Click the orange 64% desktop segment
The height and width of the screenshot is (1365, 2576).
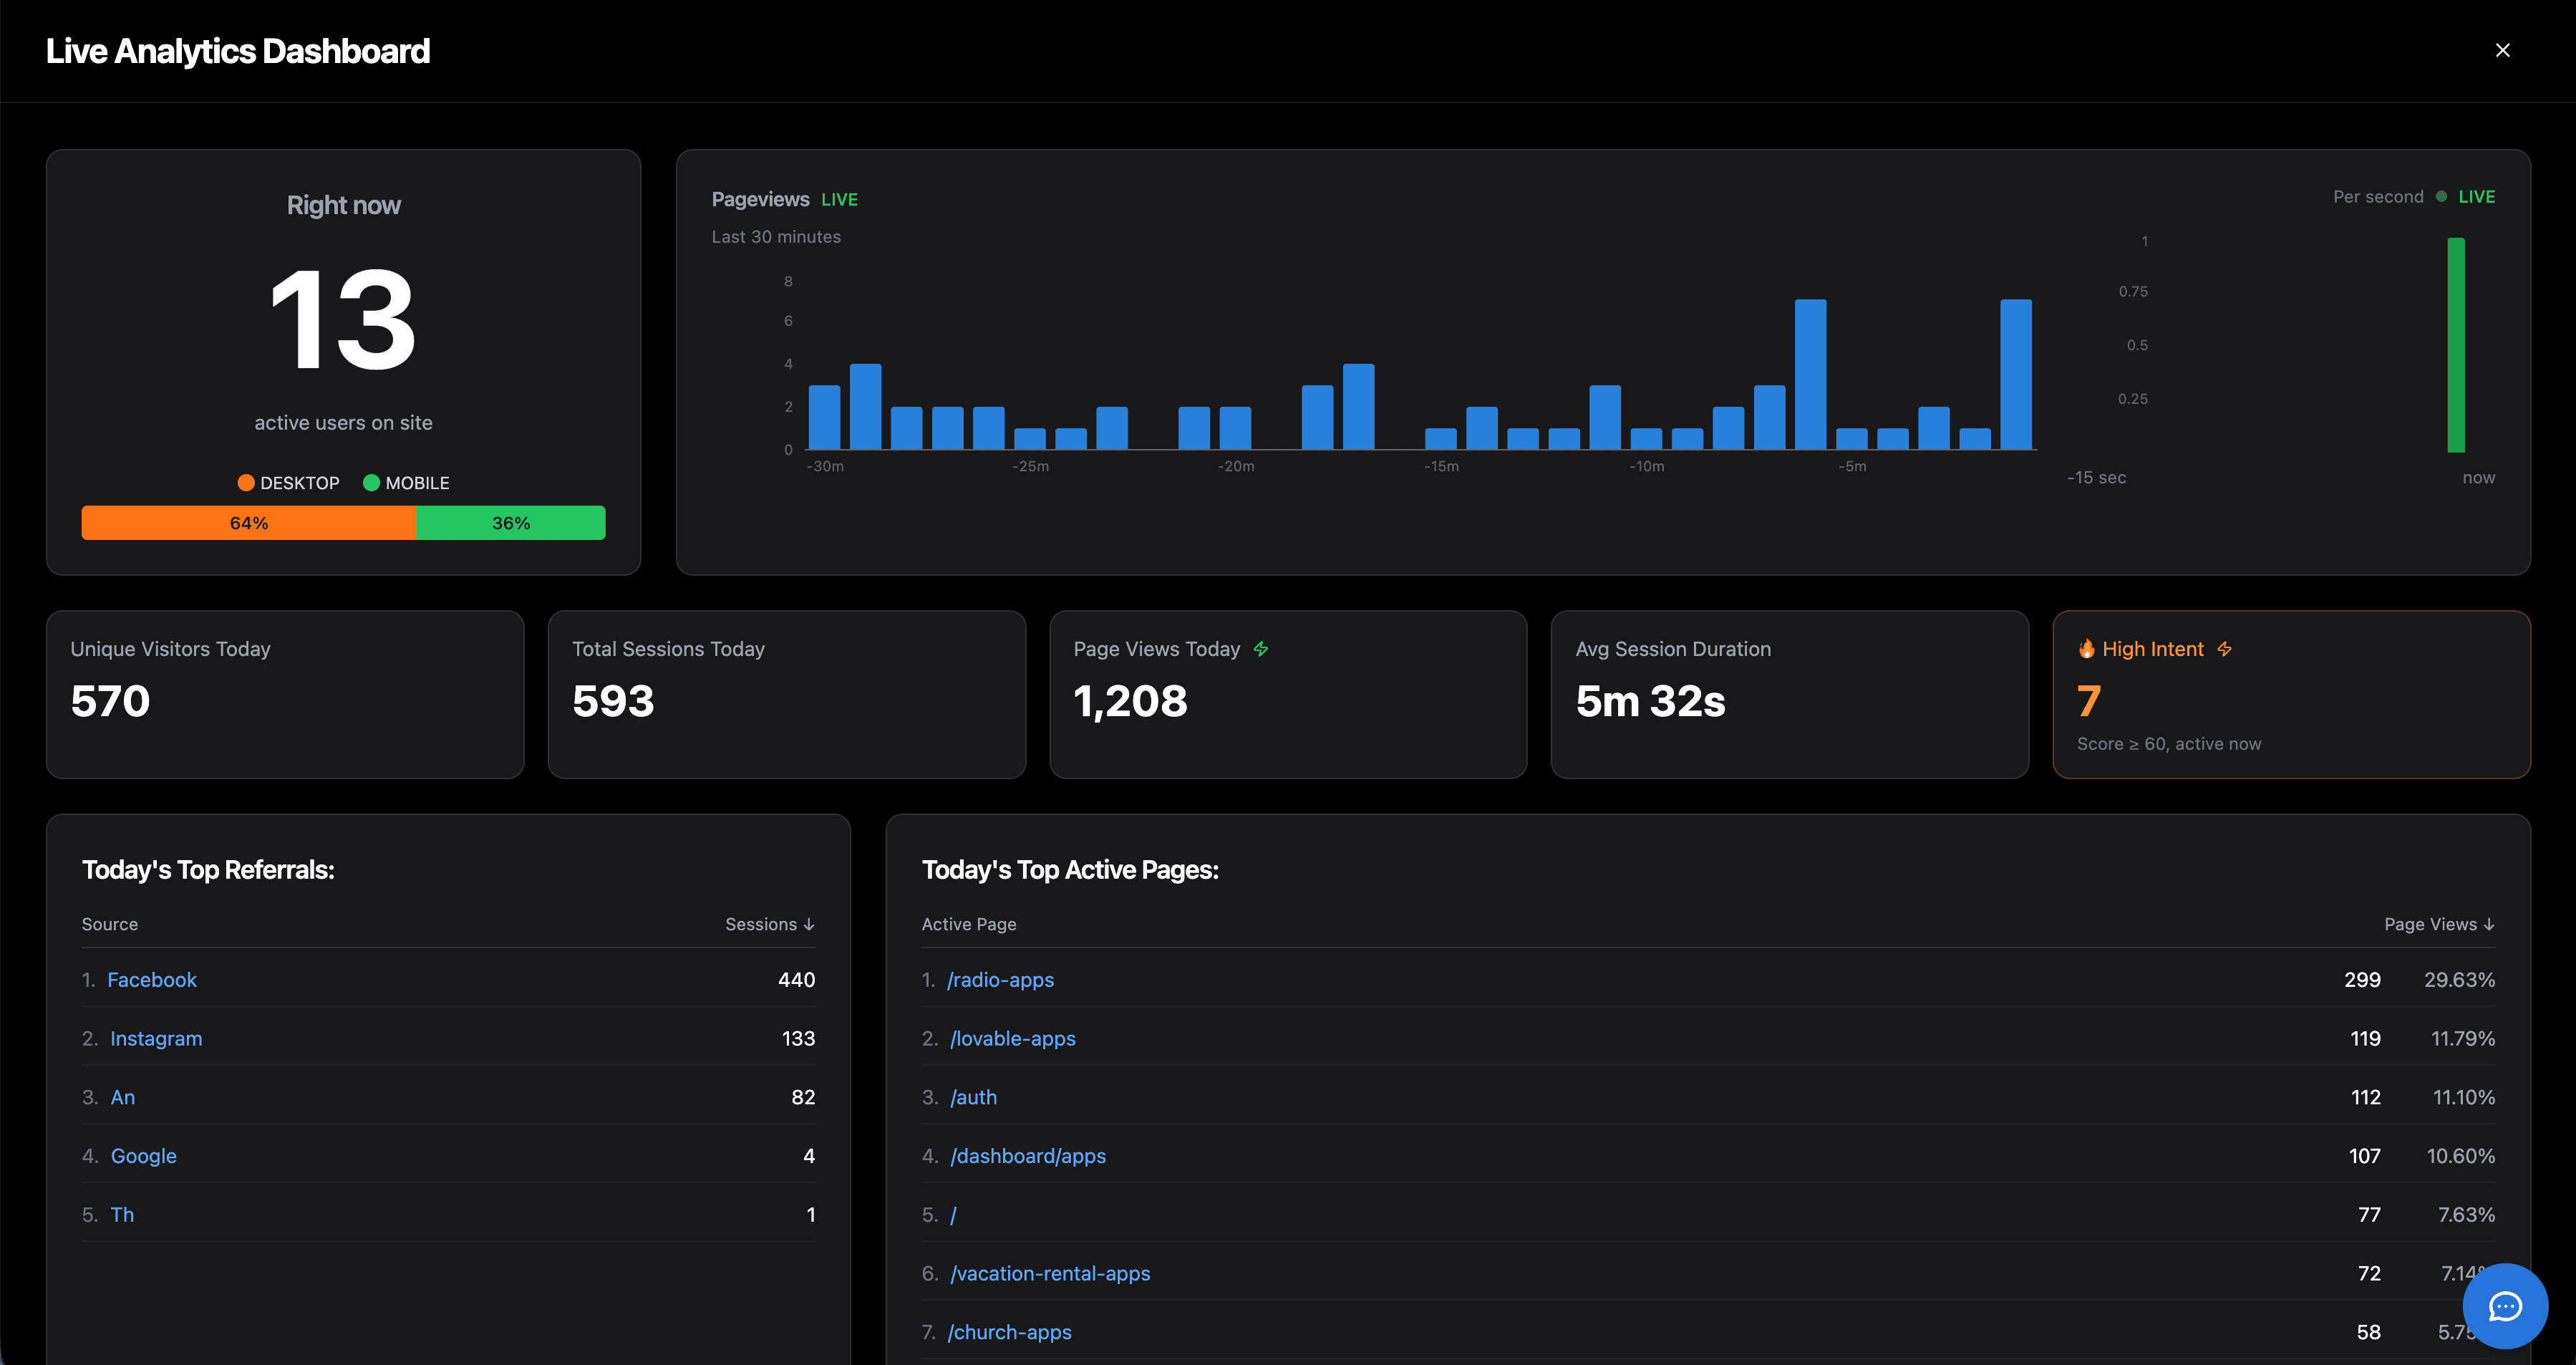(x=249, y=522)
